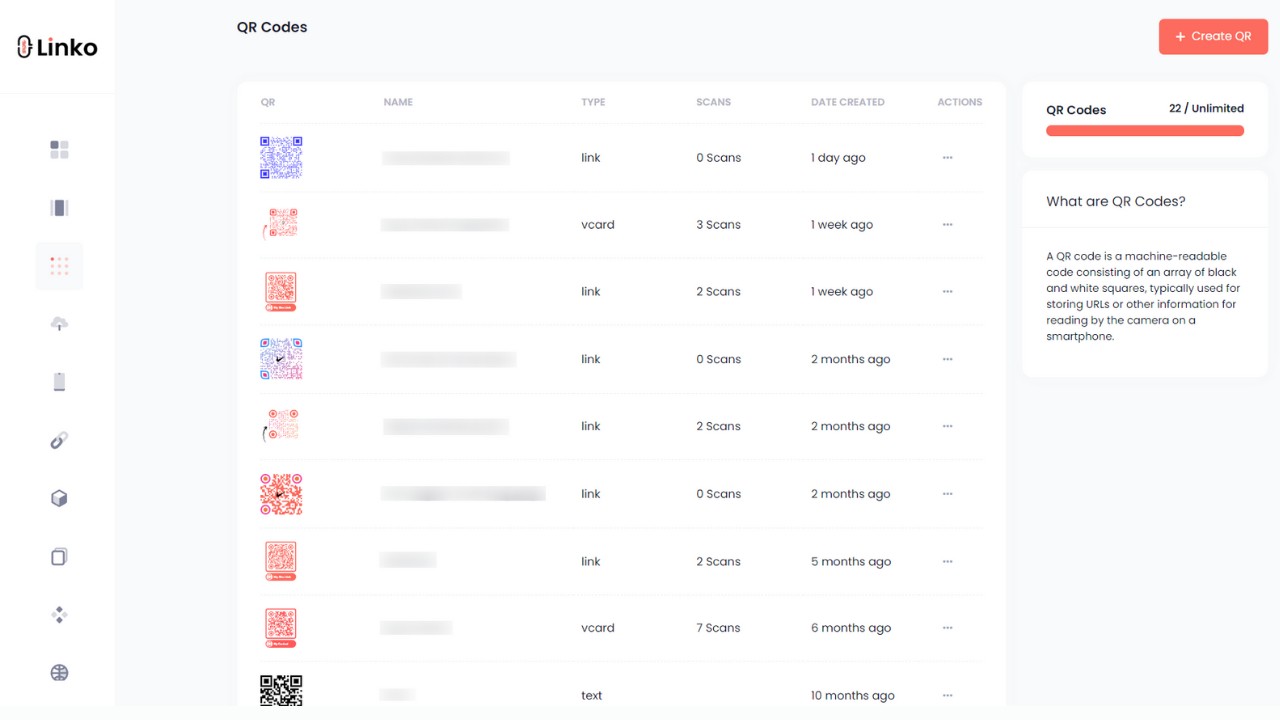Screen dimensions: 1280x720
Task: Click the blurred name in the 1 day ago row
Action: 446,158
